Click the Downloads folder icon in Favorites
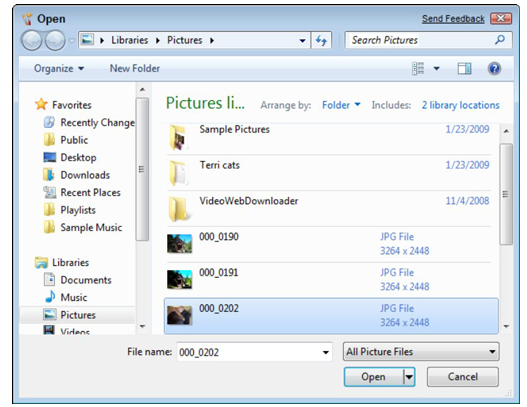 tap(49, 174)
